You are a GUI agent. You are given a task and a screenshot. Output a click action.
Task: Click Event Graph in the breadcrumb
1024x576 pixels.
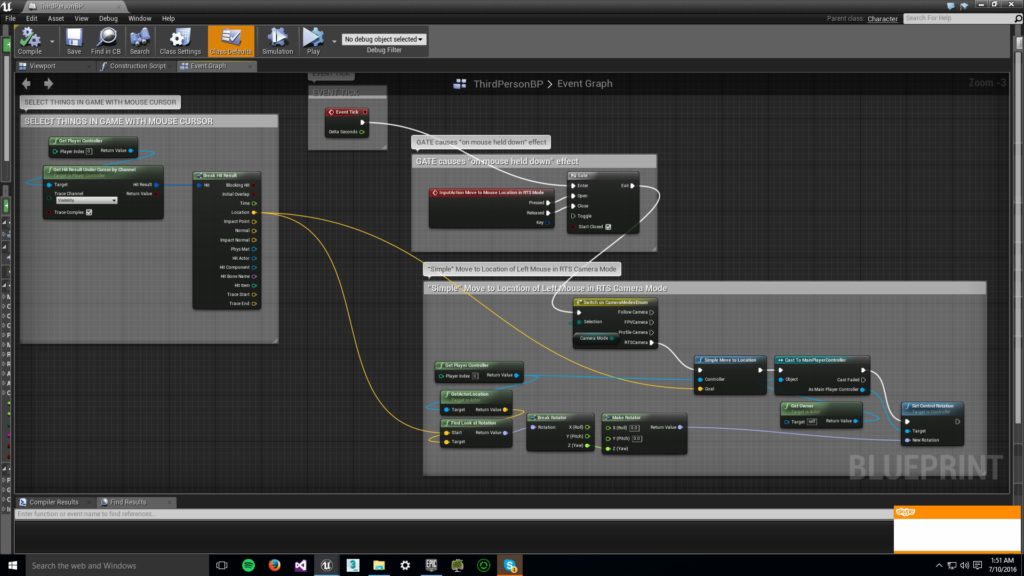pyautogui.click(x=584, y=84)
